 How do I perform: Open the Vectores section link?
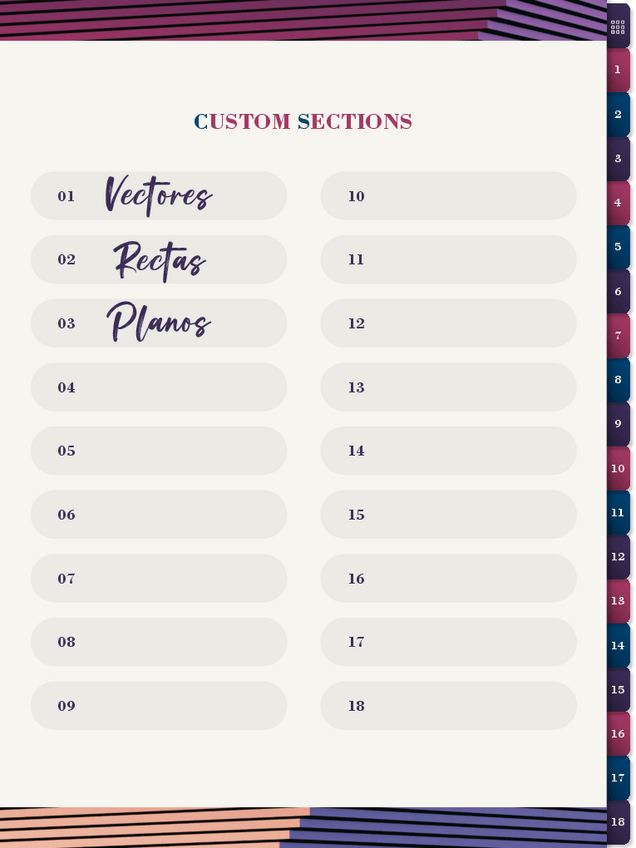tap(158, 196)
